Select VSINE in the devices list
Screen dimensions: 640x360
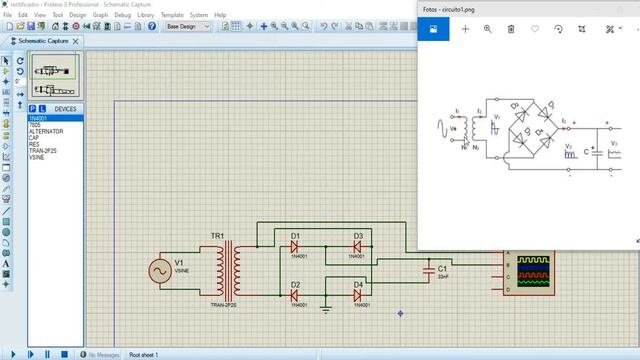coord(56,158)
